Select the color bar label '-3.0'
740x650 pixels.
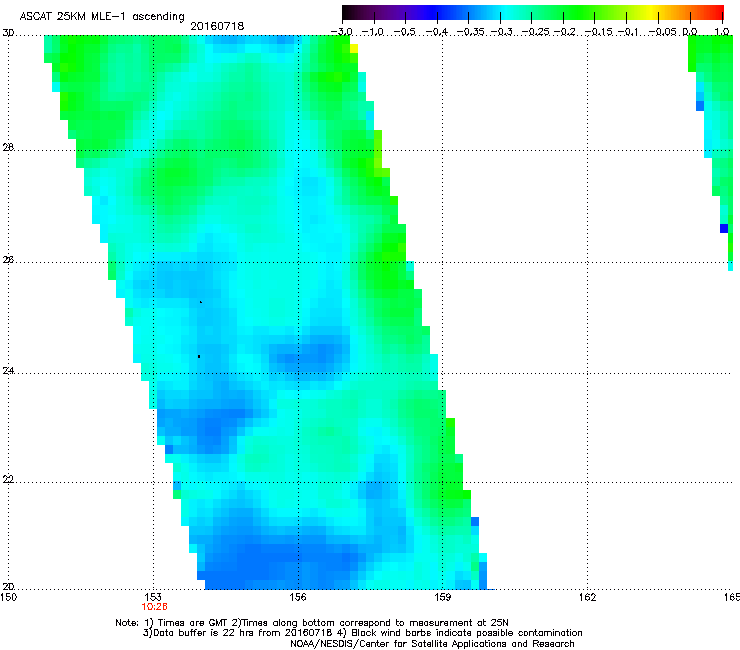pyautogui.click(x=341, y=32)
